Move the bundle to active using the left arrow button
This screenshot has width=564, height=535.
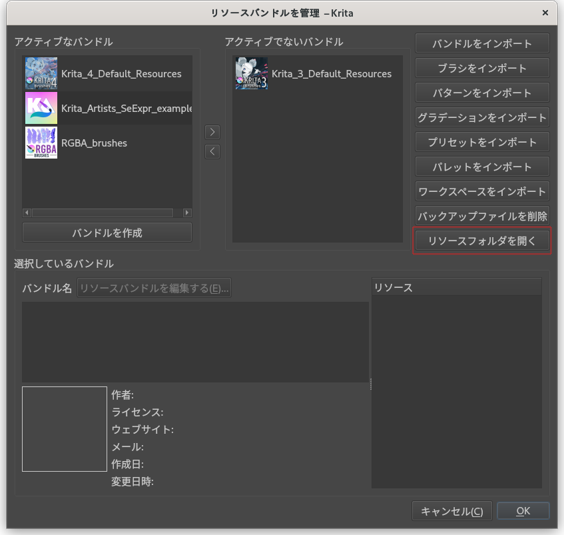click(x=212, y=151)
